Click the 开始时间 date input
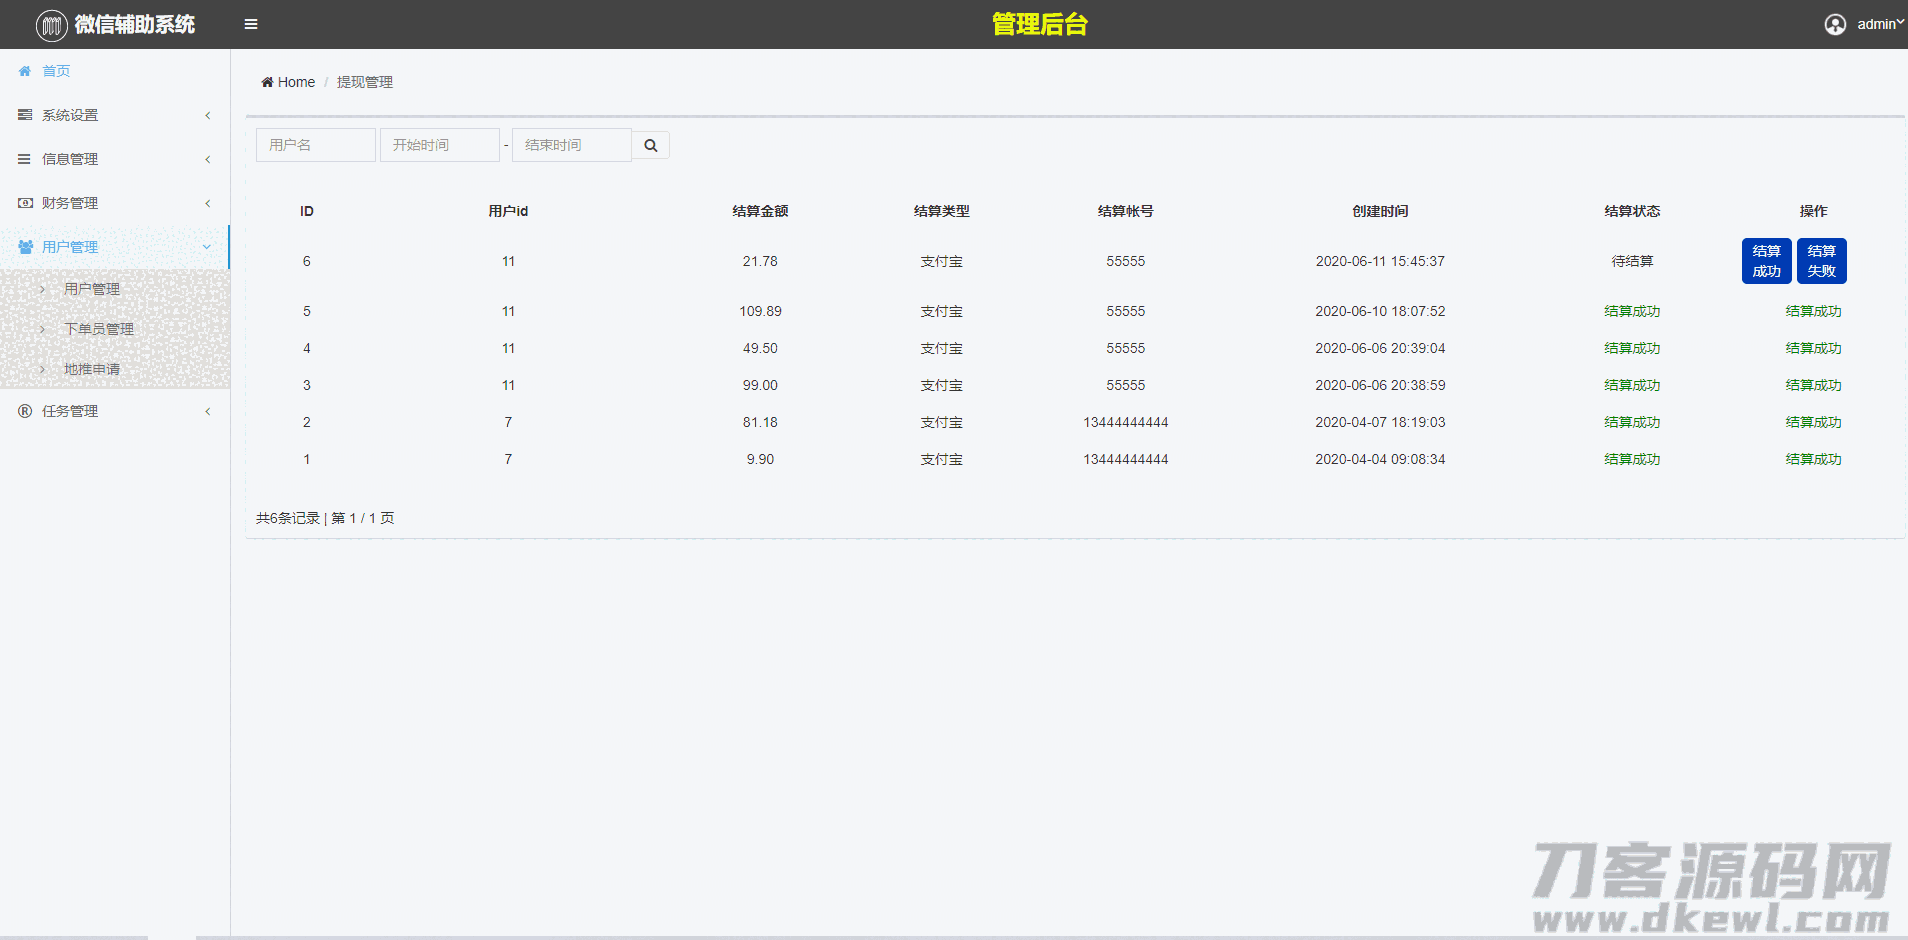The height and width of the screenshot is (940, 1908). point(439,145)
